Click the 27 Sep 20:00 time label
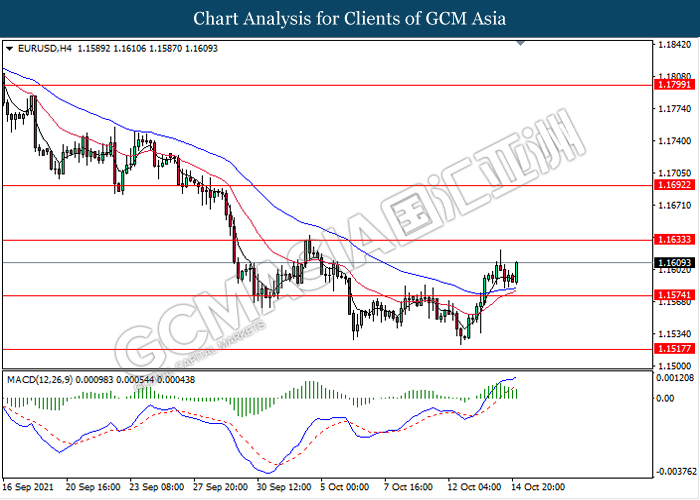700x500 pixels. click(221, 487)
